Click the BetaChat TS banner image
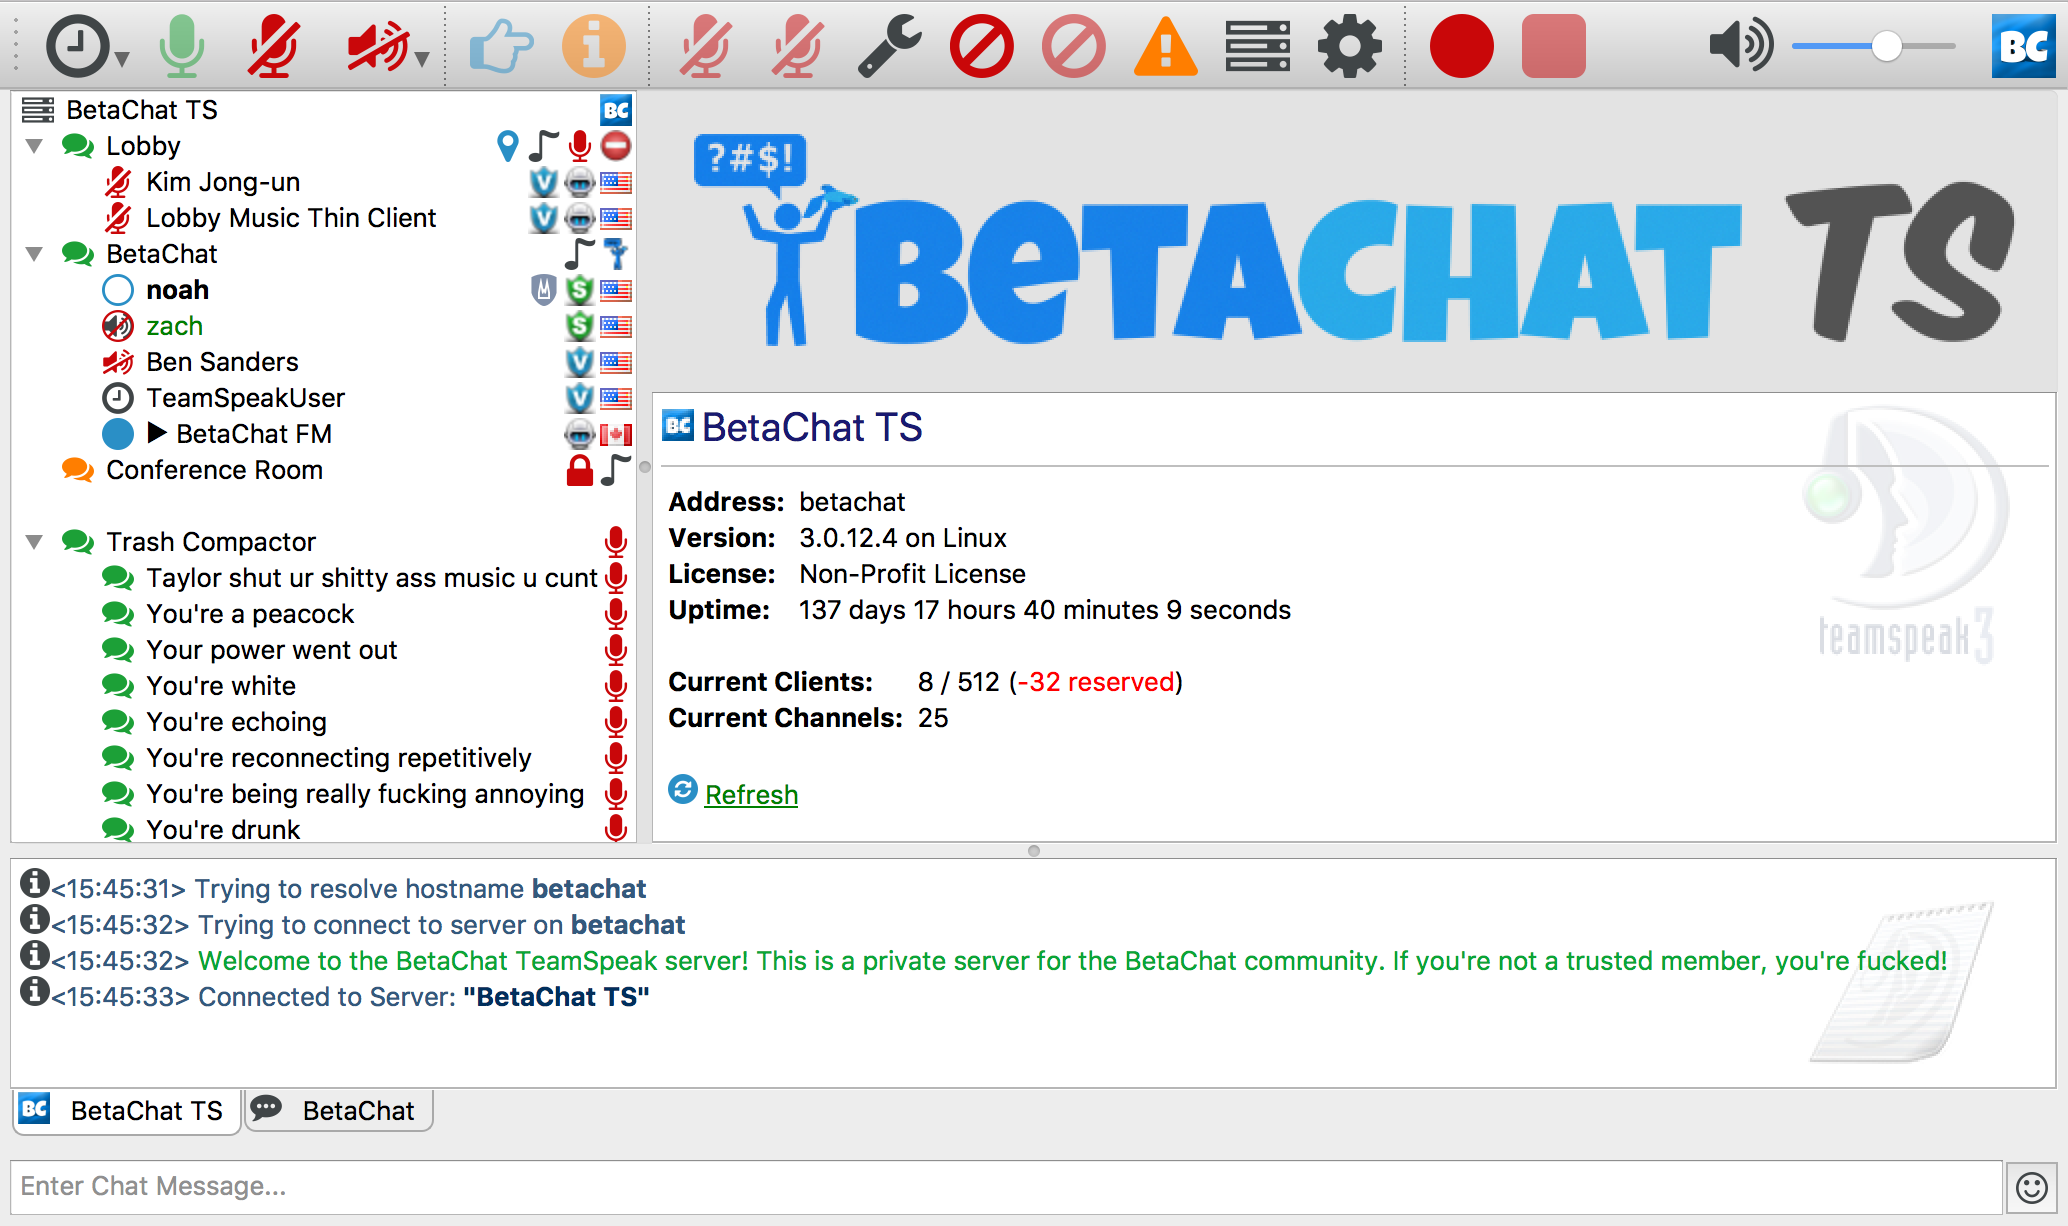2068x1226 pixels. click(1354, 240)
